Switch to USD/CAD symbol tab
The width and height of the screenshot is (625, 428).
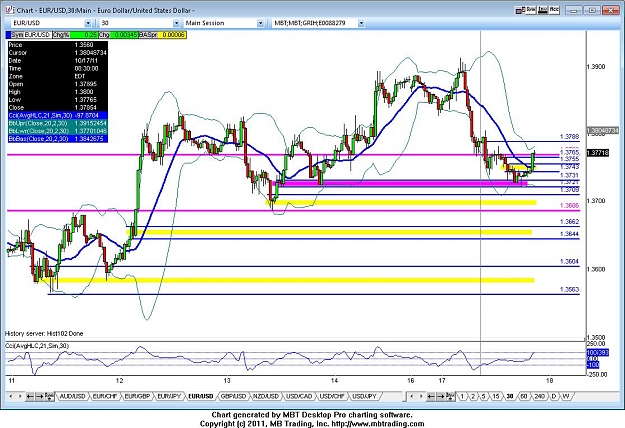click(299, 396)
